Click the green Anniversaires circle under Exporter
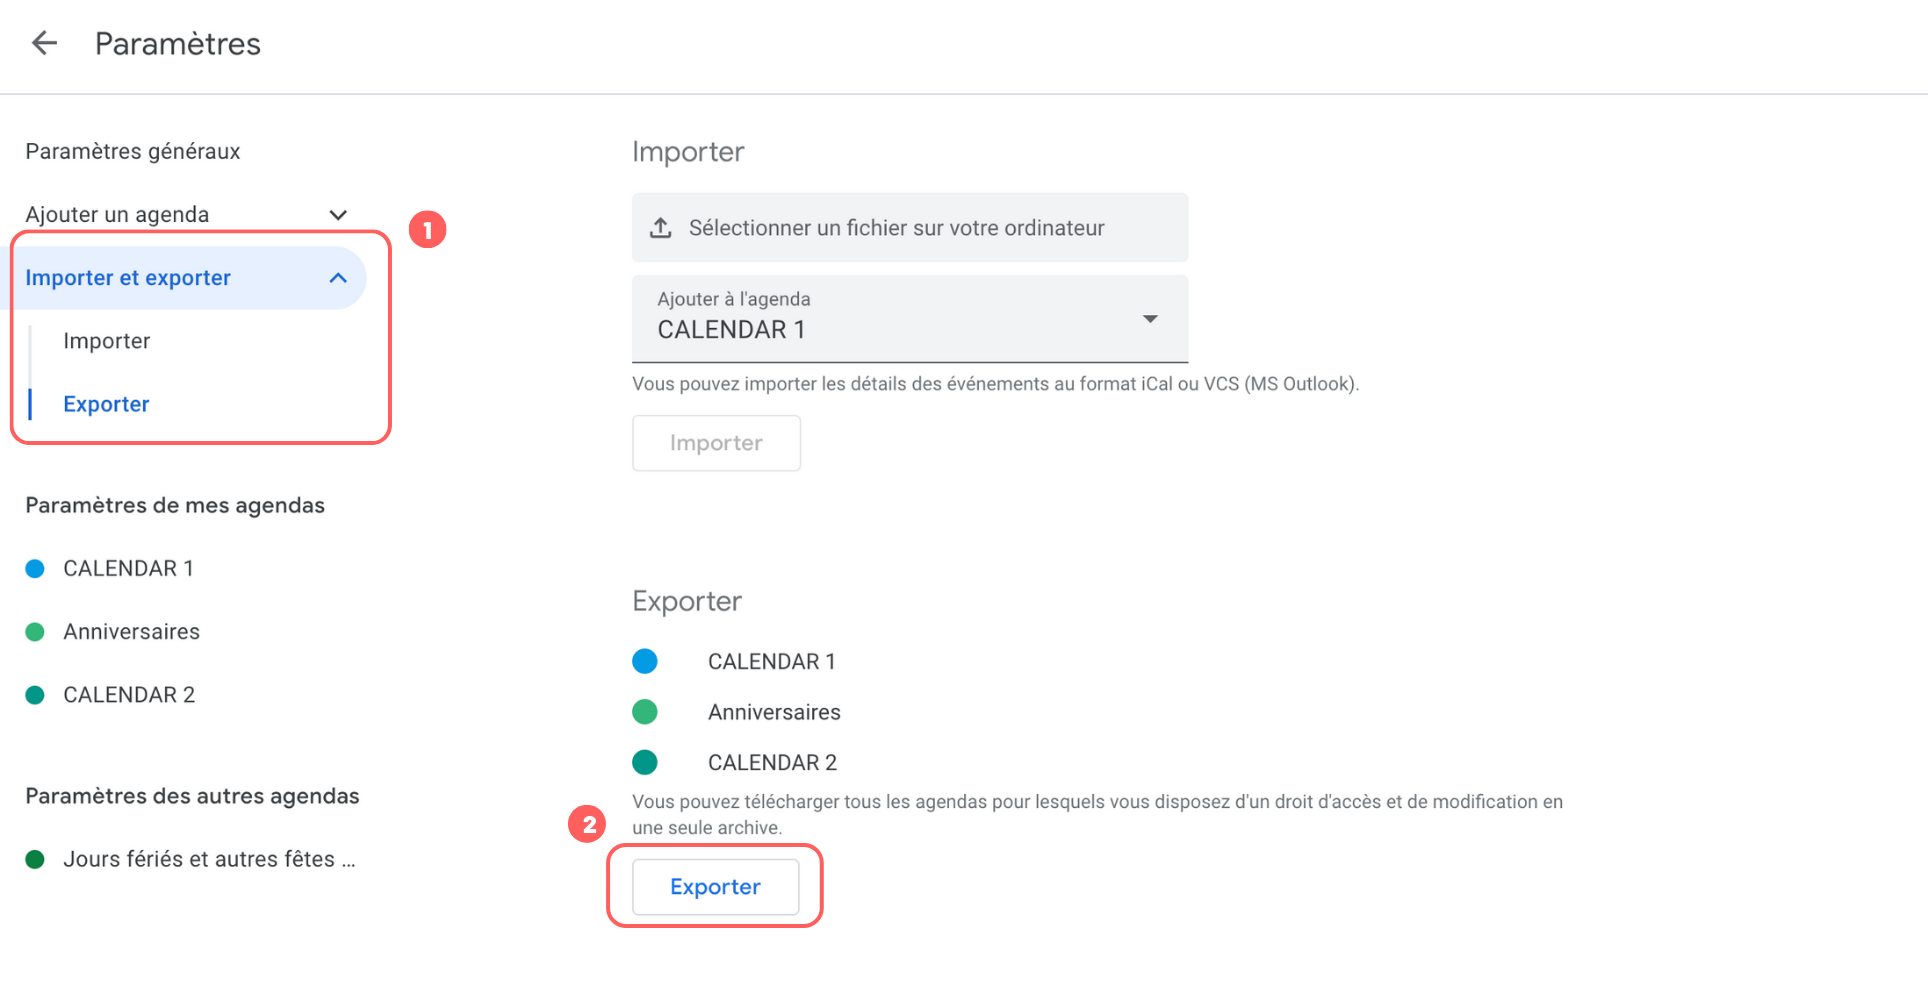Image resolution: width=1928 pixels, height=1000 pixels. 645,712
